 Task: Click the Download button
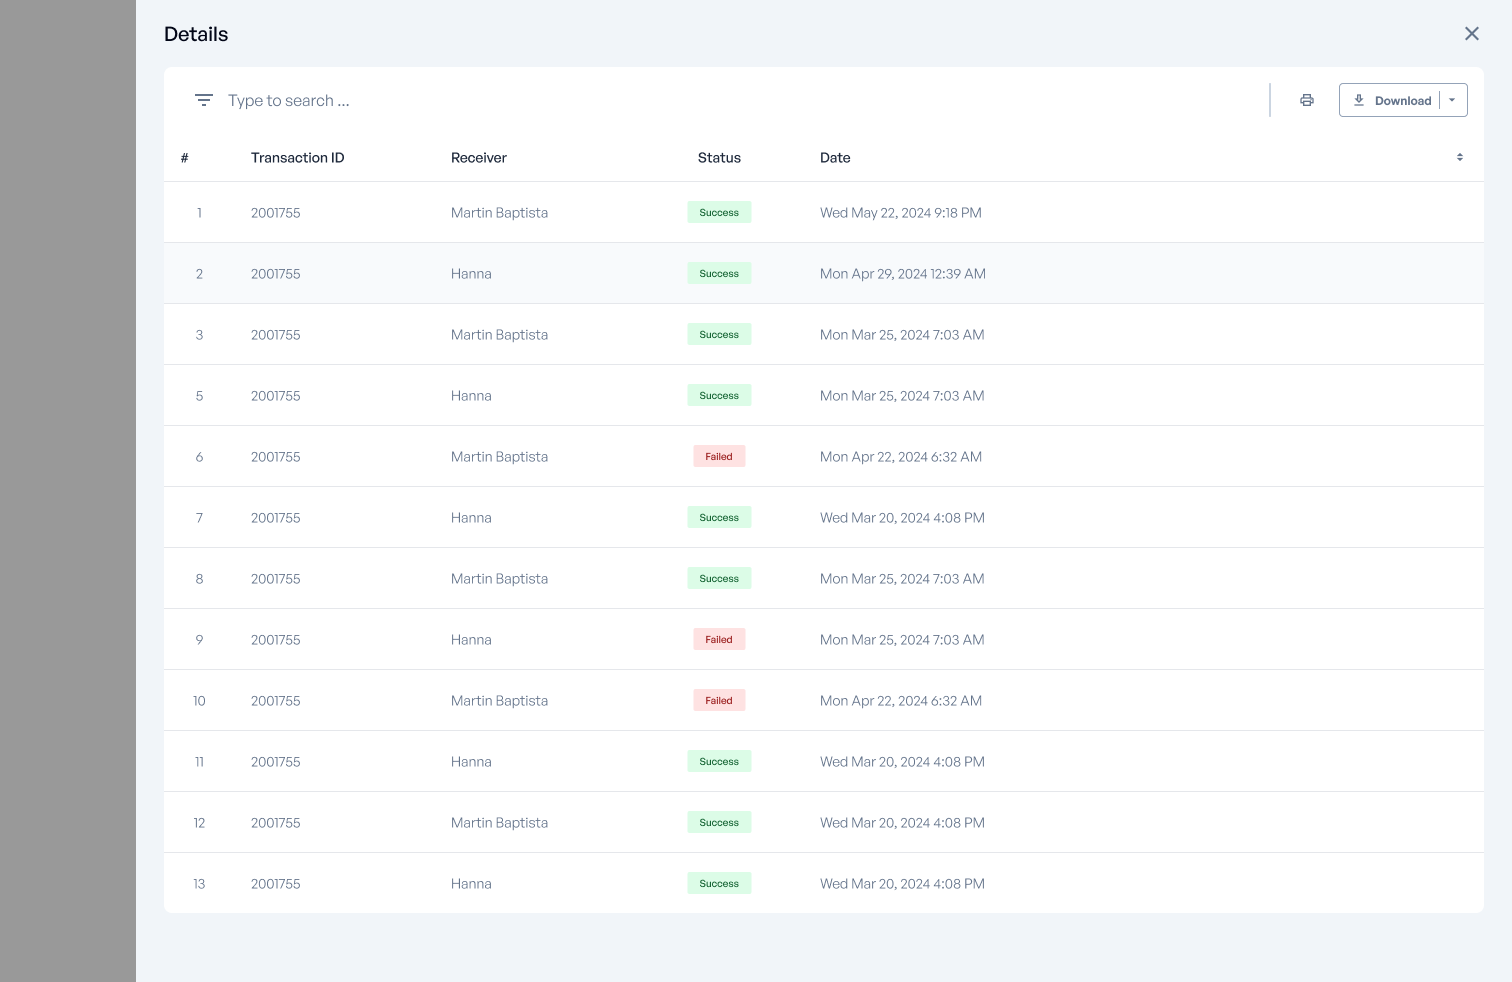point(1391,100)
